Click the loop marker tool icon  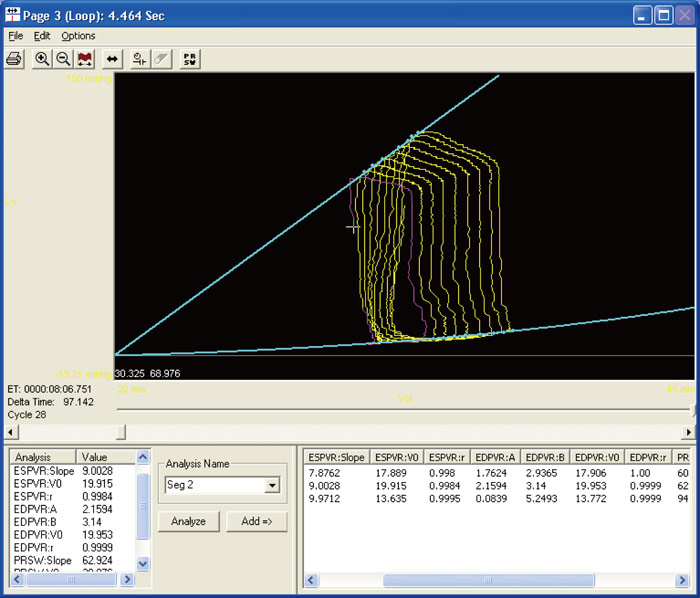pyautogui.click(x=140, y=59)
